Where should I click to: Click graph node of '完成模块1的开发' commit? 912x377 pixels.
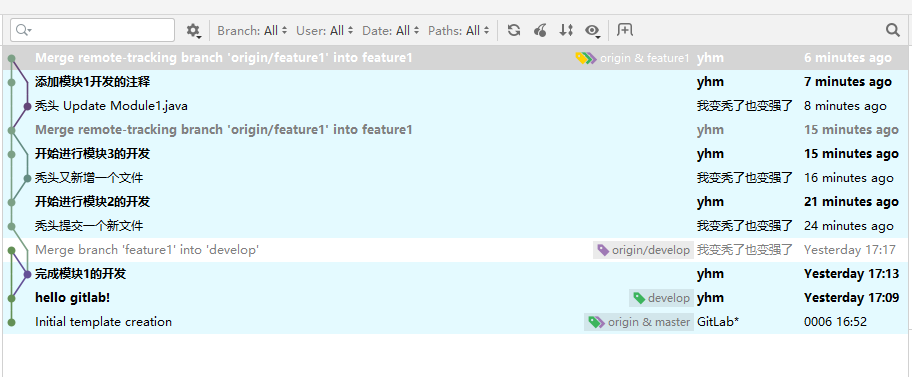[x=27, y=274]
